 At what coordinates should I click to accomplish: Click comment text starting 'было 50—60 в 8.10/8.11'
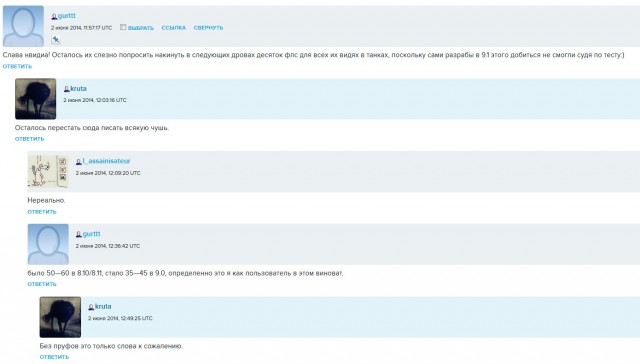point(185,273)
